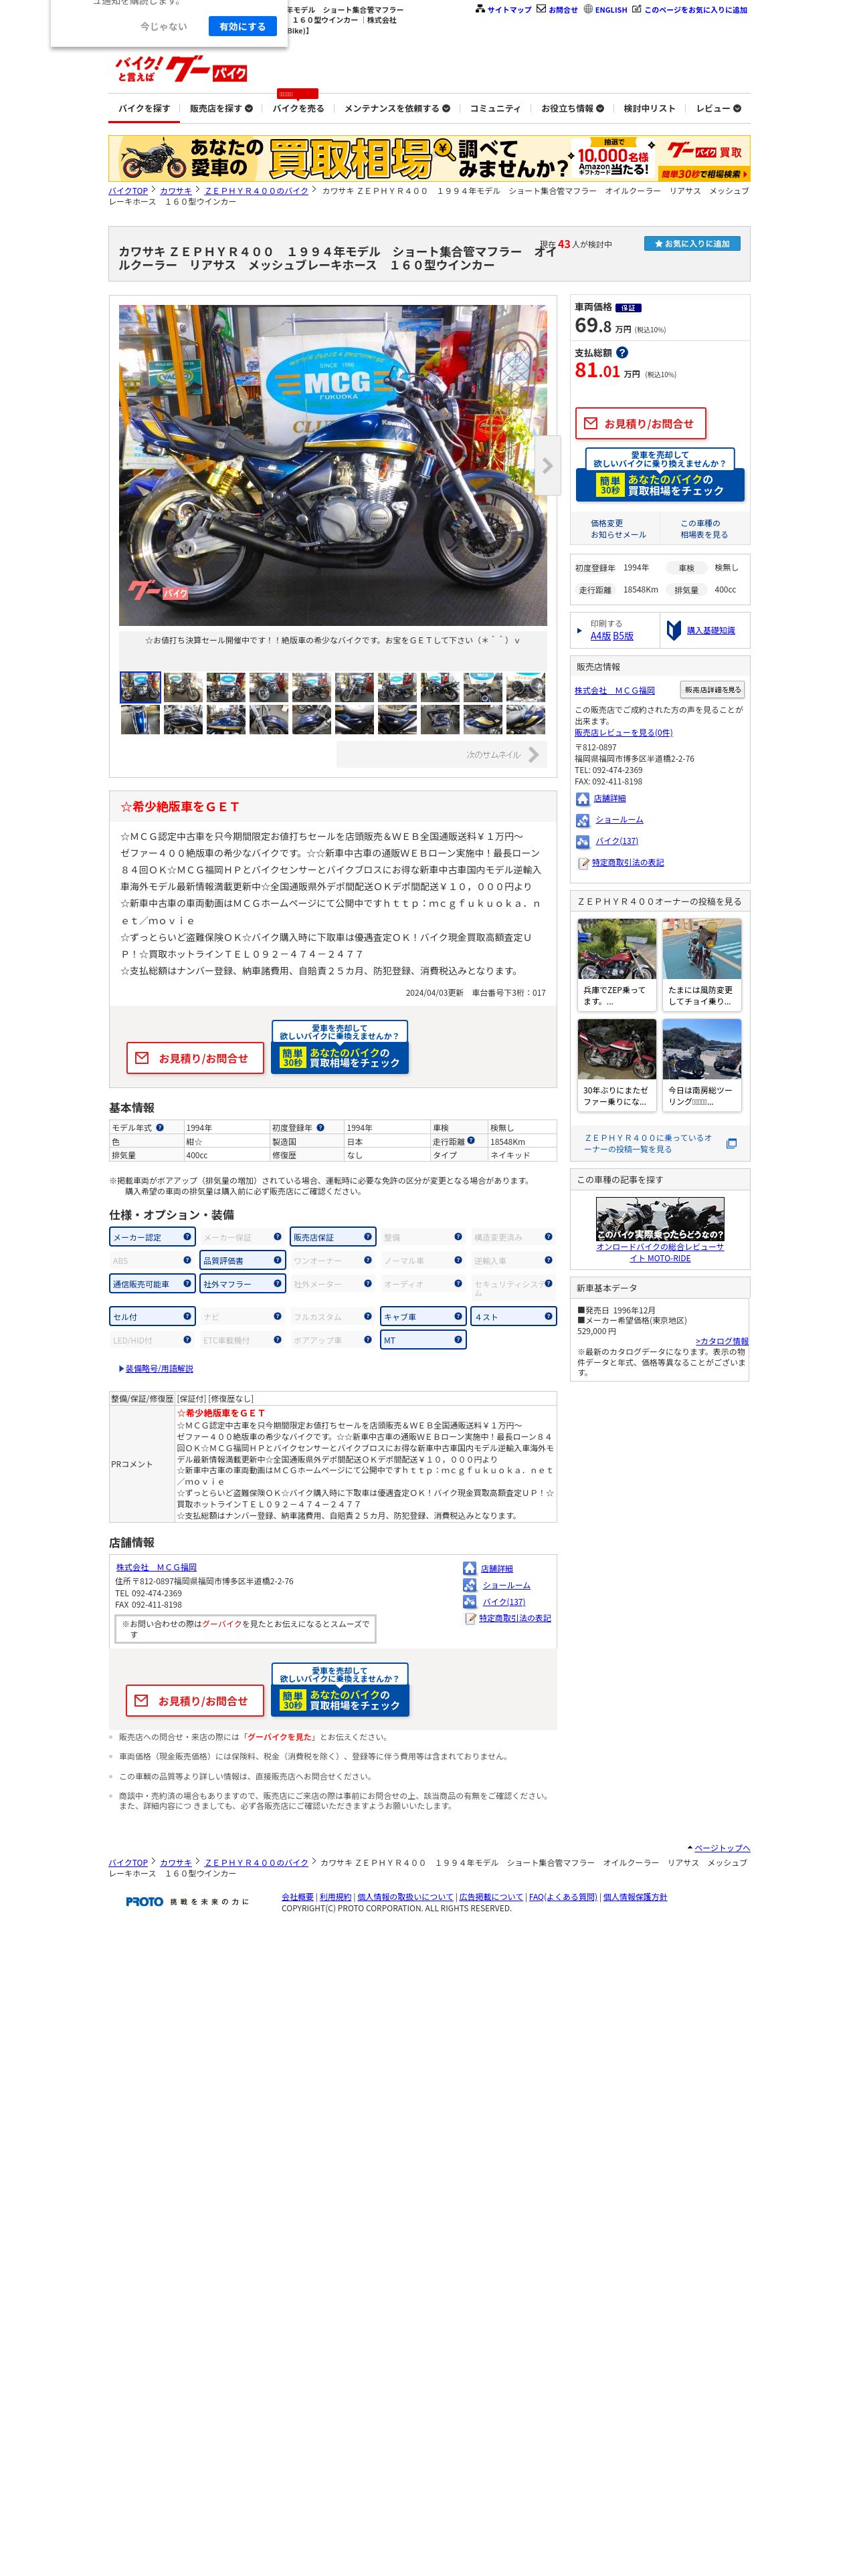Click the bike icon in bottom 店舗情報 section
859x2576 pixels.
[x=469, y=1601]
